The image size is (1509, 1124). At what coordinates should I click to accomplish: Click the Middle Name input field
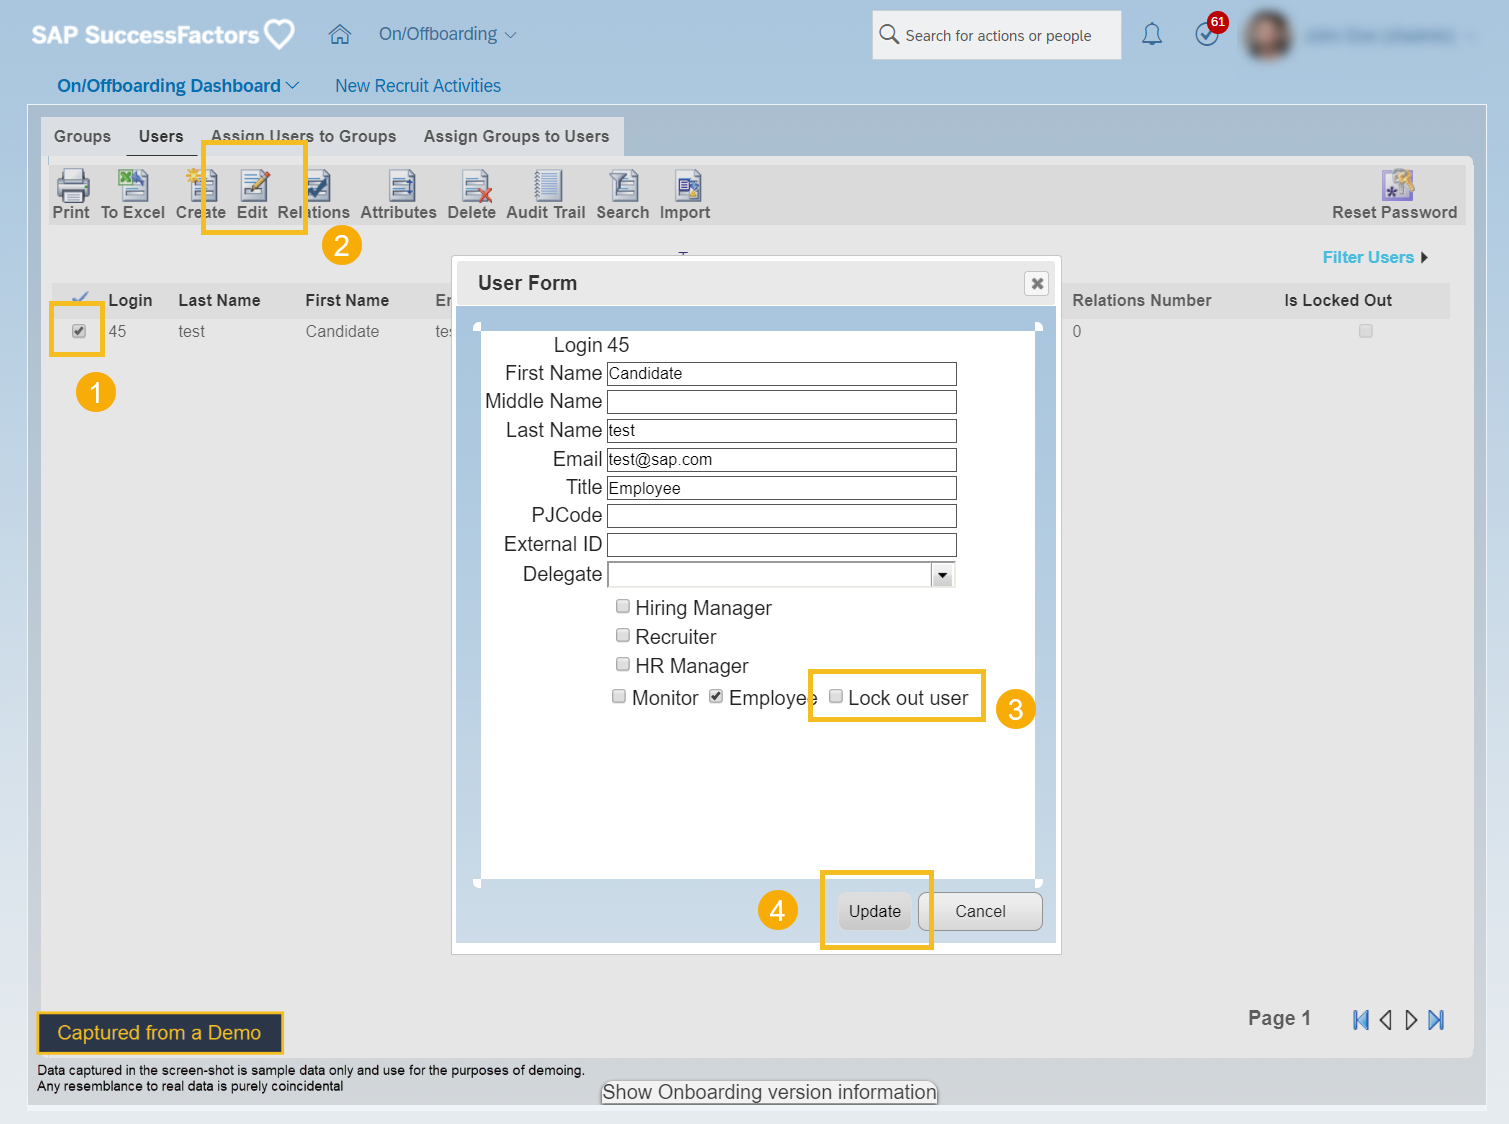pyautogui.click(x=782, y=402)
